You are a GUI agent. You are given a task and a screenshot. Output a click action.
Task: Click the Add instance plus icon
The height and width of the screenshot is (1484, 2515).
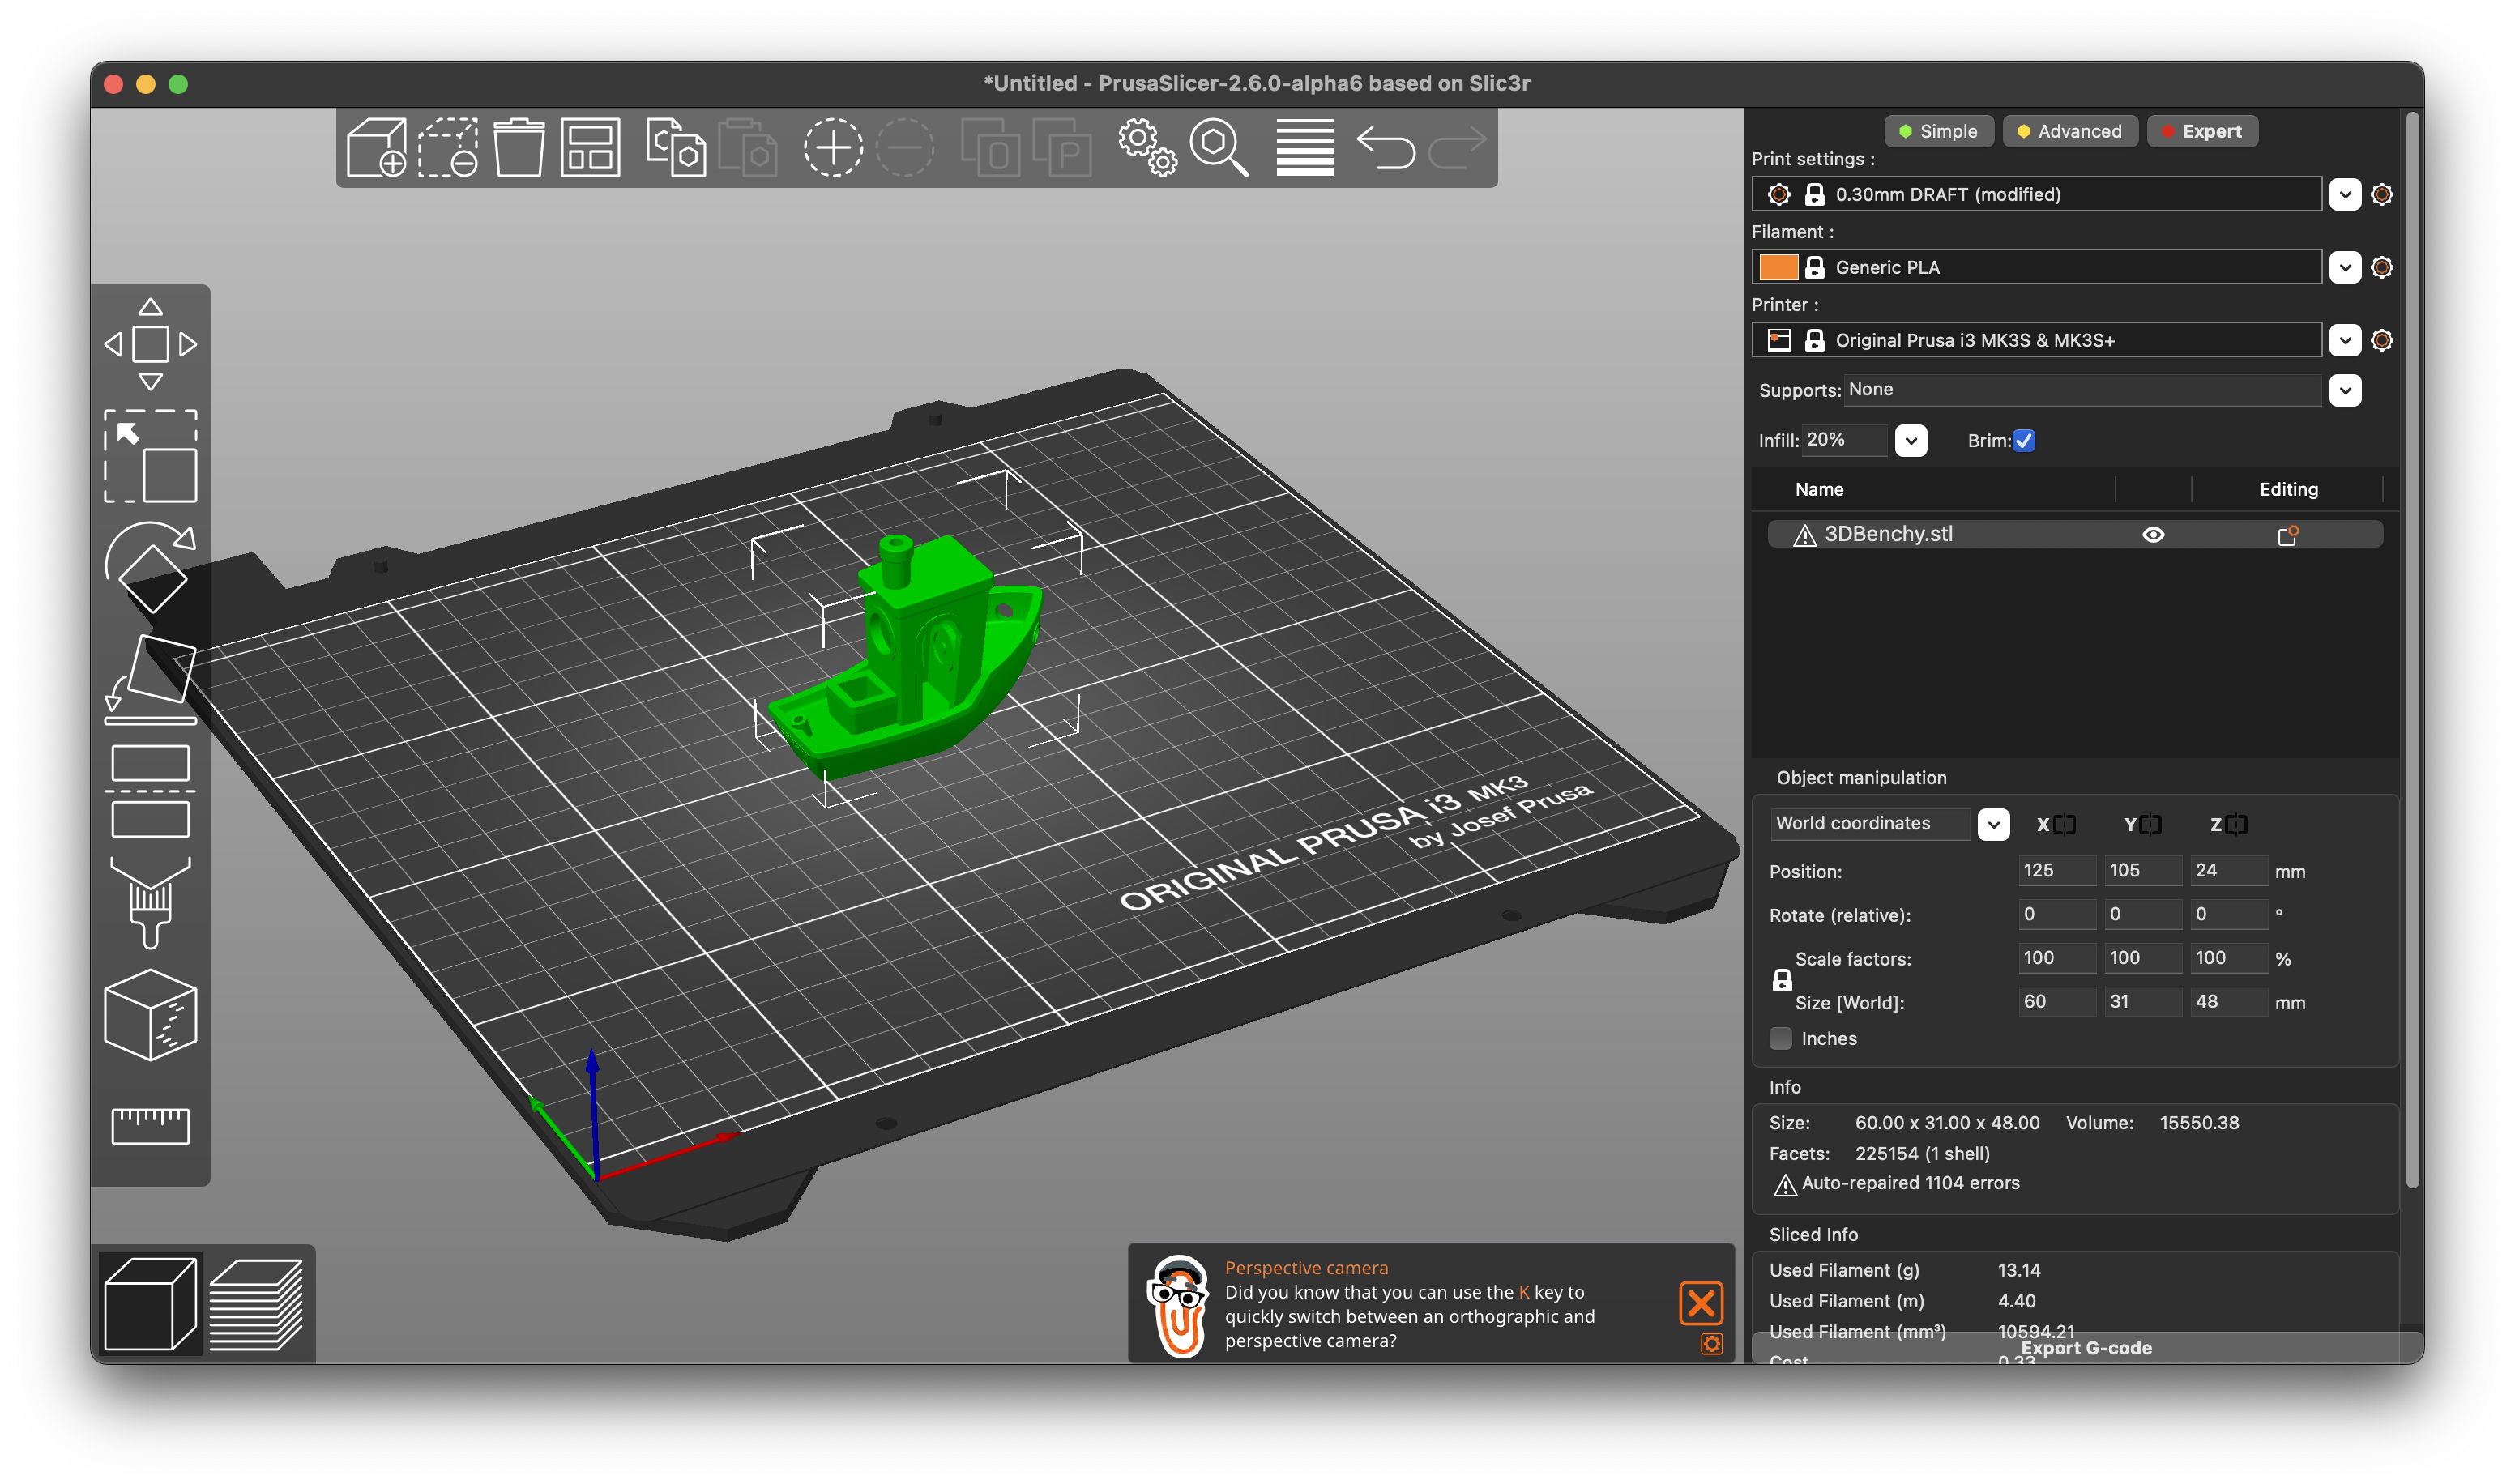[x=833, y=148]
